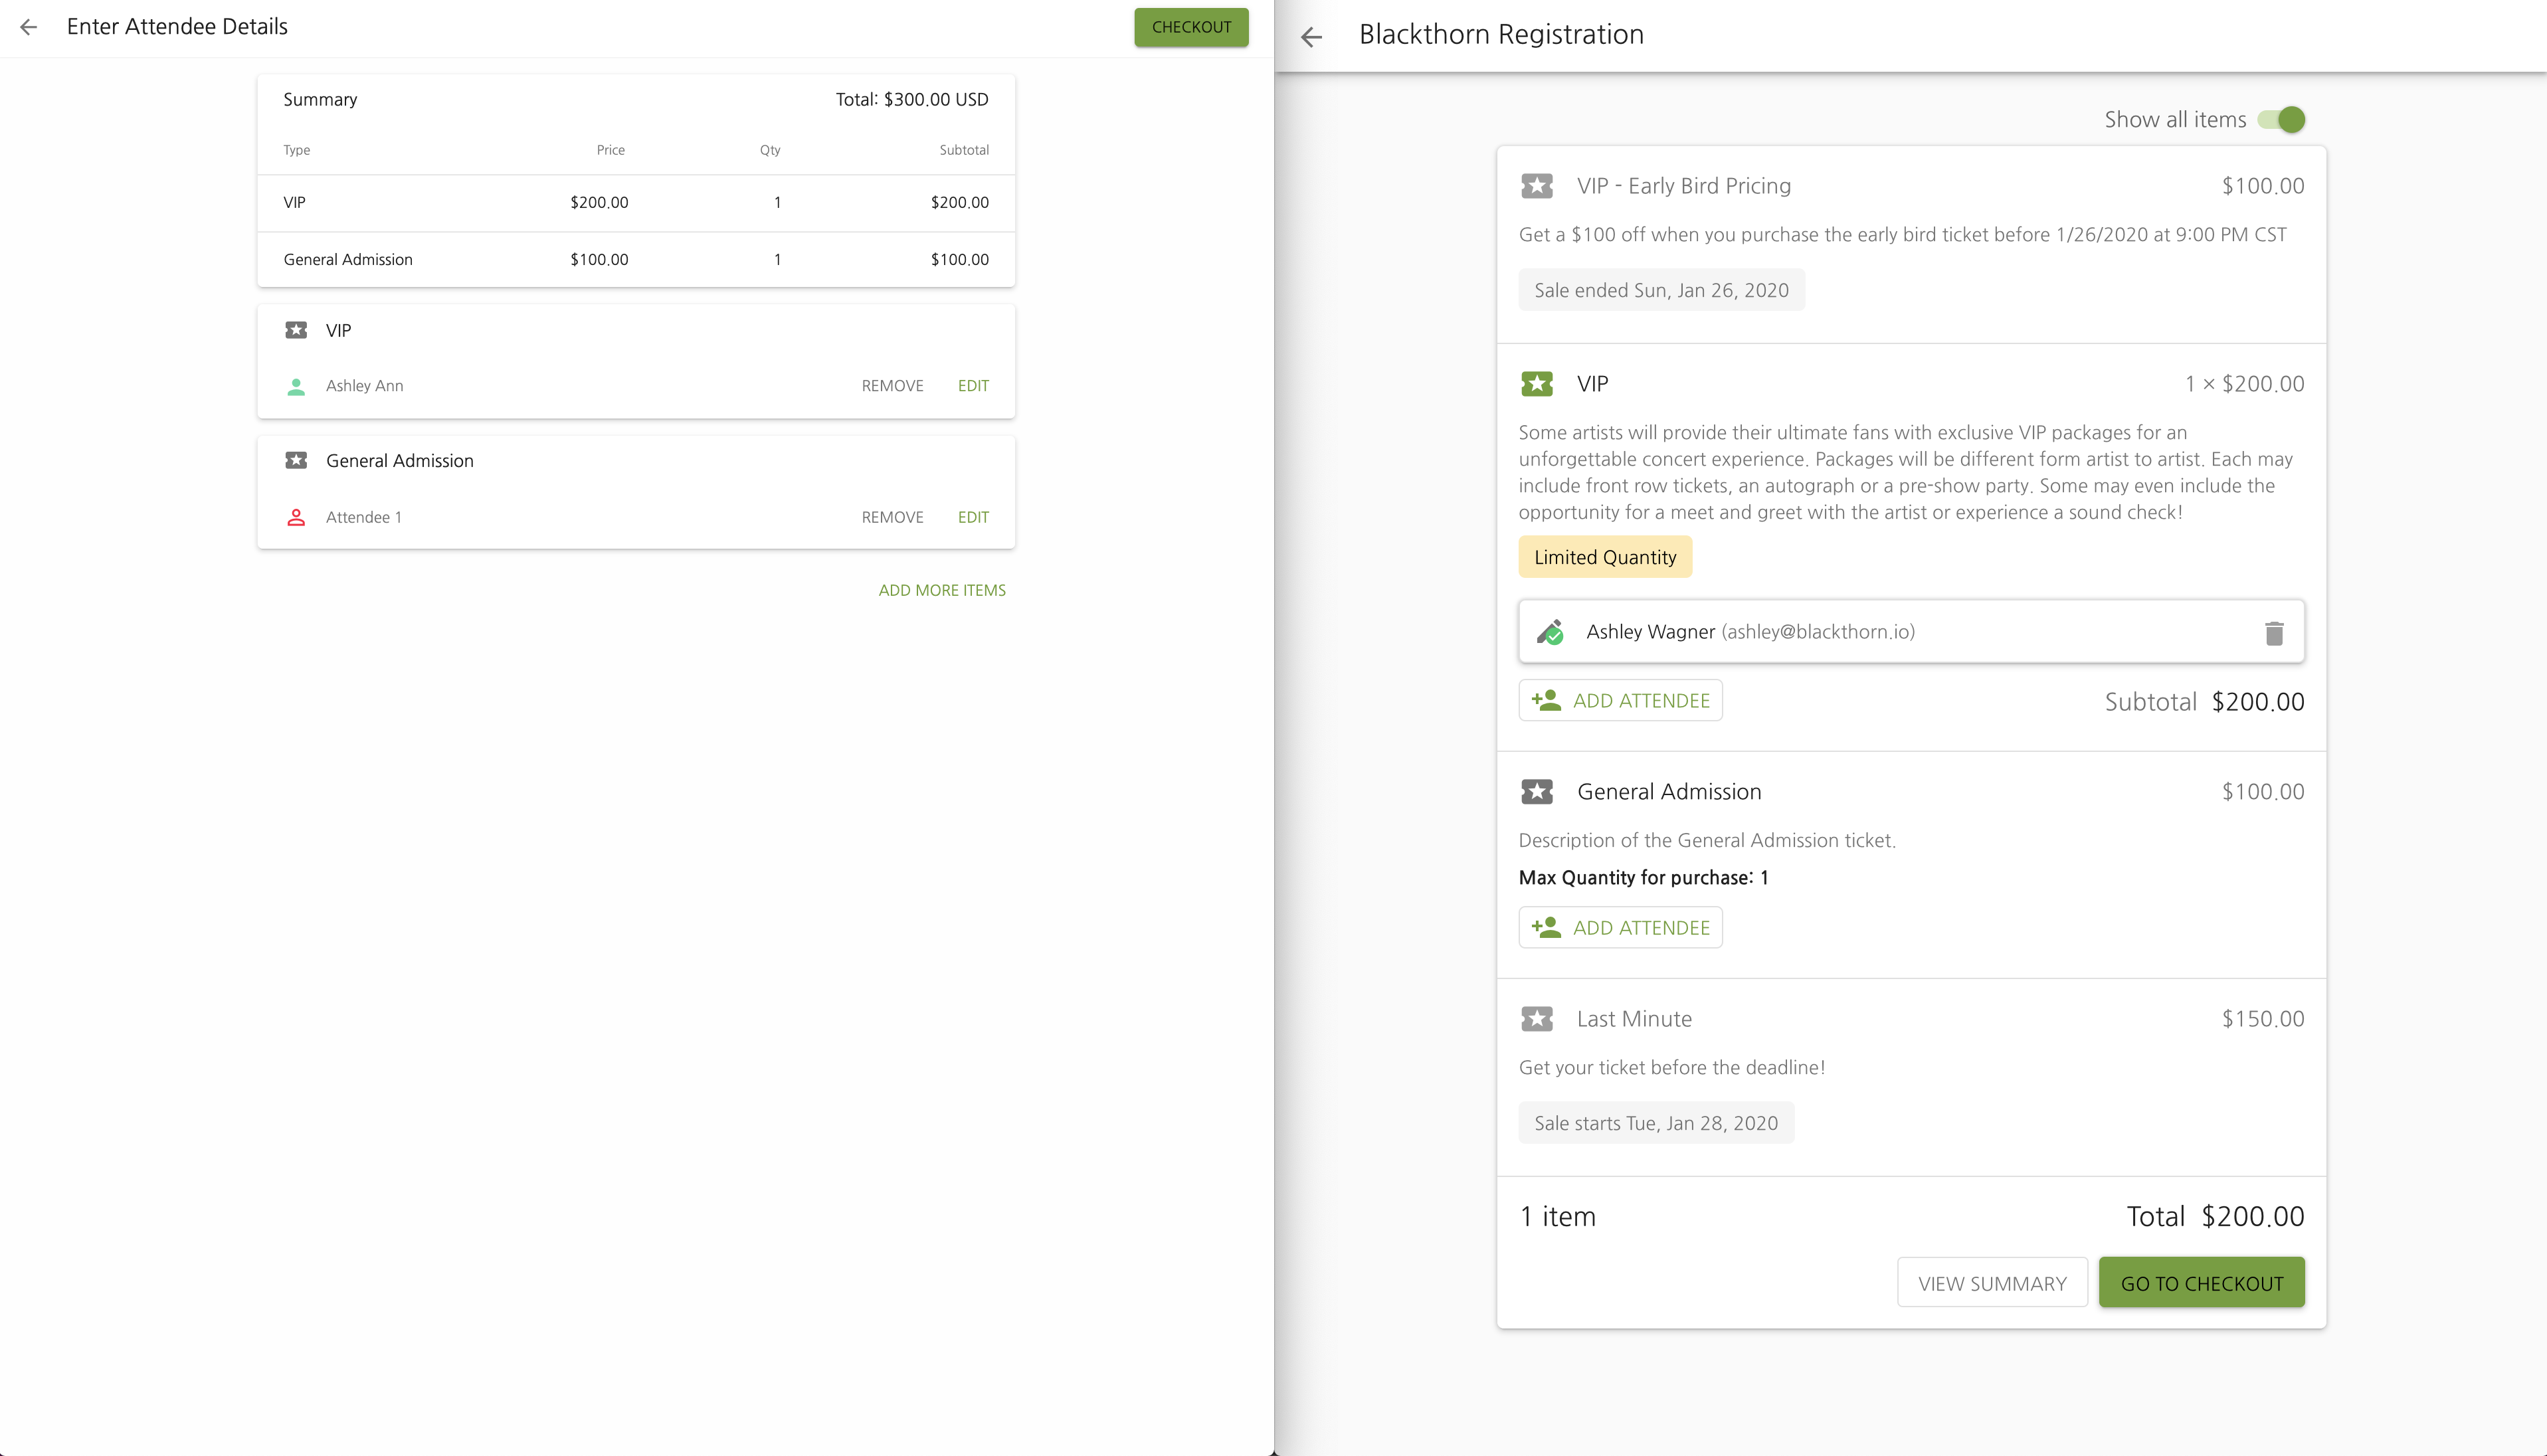Add attendee under VIP ticket
Image resolution: width=2547 pixels, height=1456 pixels.
coord(1620,701)
